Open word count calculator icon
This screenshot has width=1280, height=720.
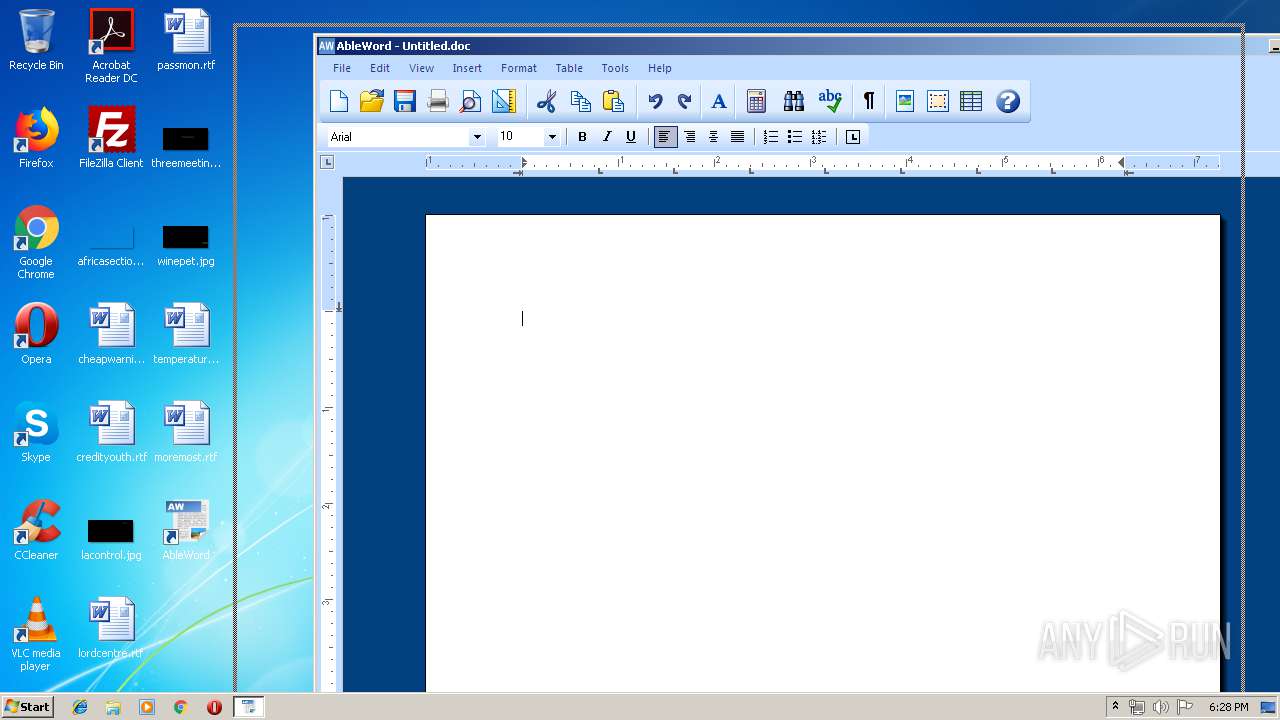(756, 101)
